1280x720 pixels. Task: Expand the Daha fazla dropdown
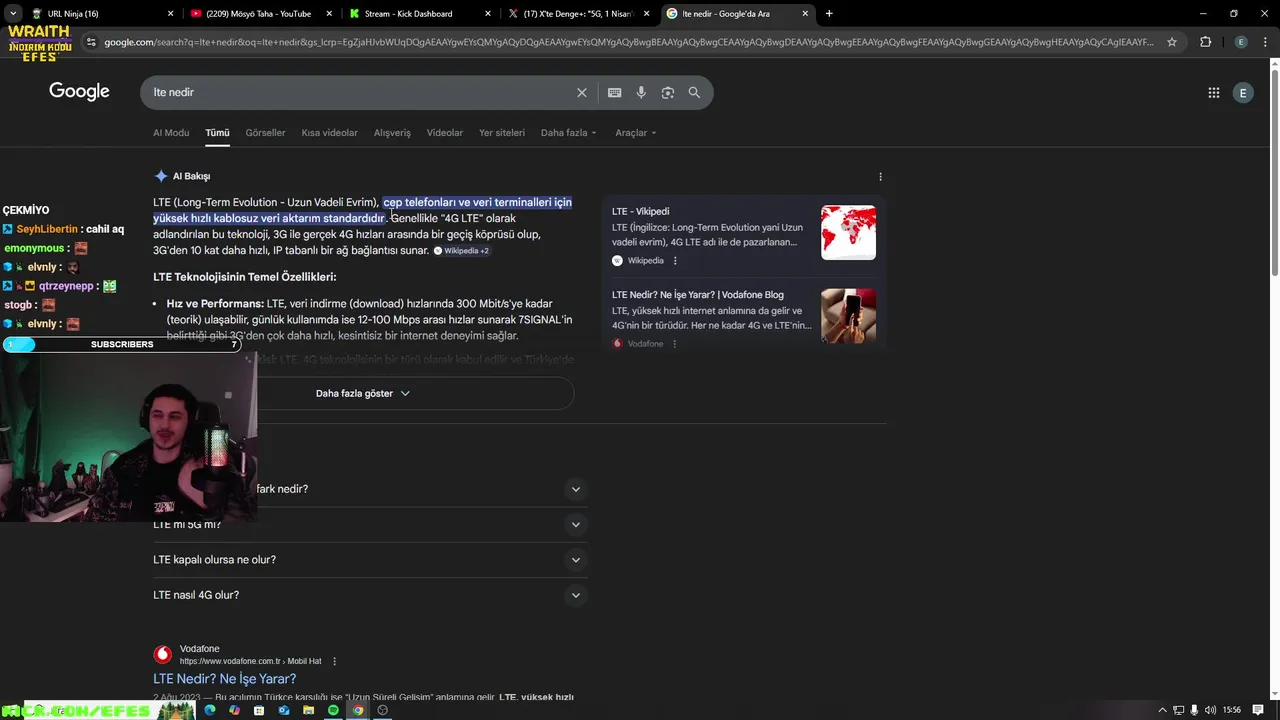tap(568, 133)
